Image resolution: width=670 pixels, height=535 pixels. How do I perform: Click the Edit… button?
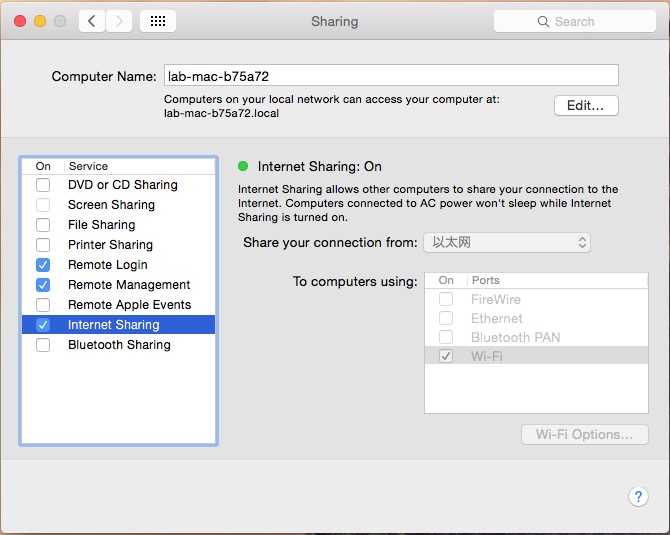pos(586,105)
